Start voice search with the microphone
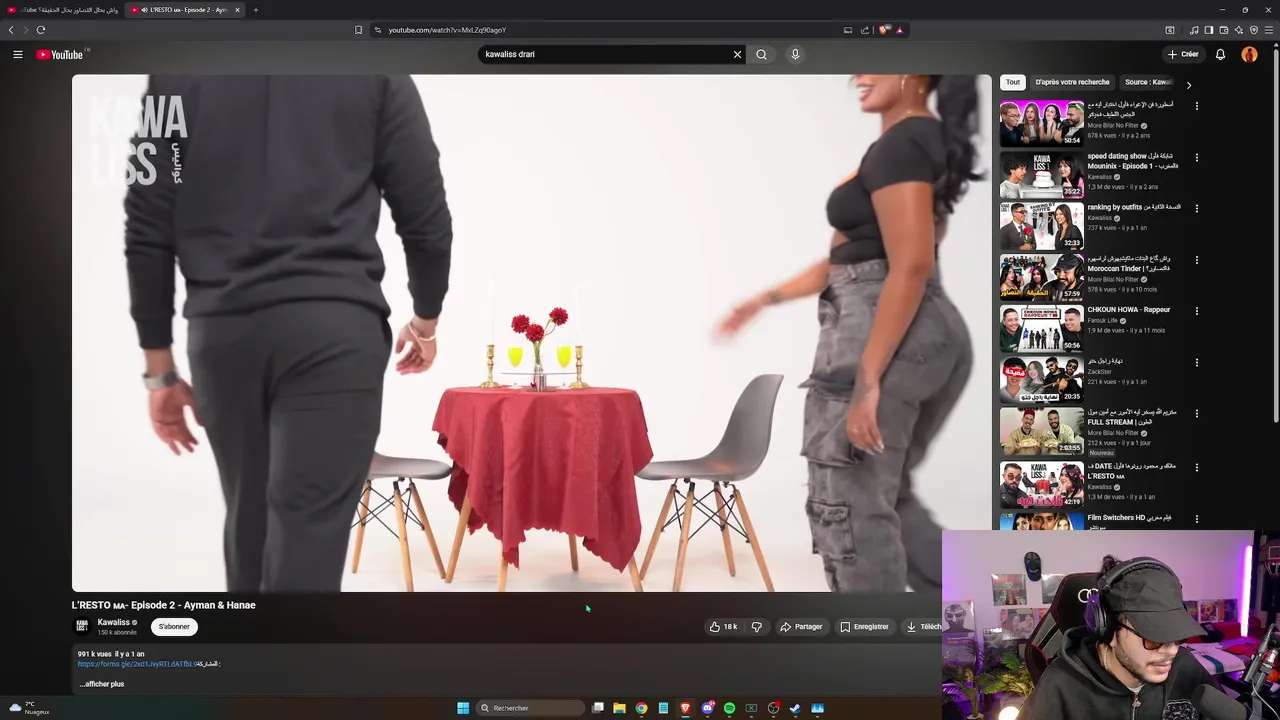 795,54
